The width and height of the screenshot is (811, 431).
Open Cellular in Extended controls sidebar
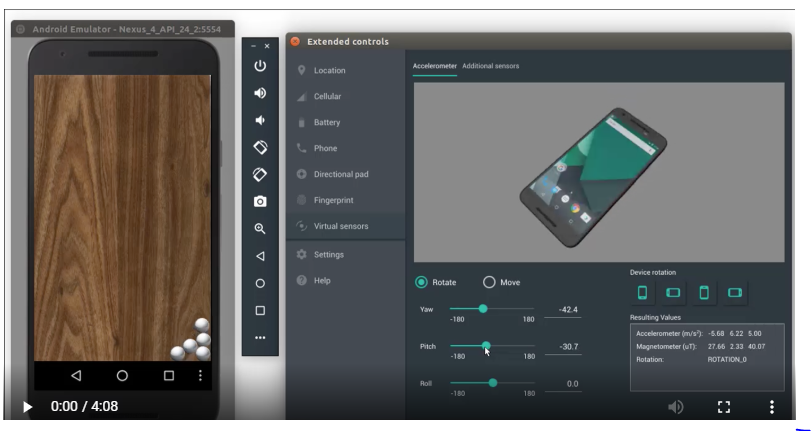346,96
